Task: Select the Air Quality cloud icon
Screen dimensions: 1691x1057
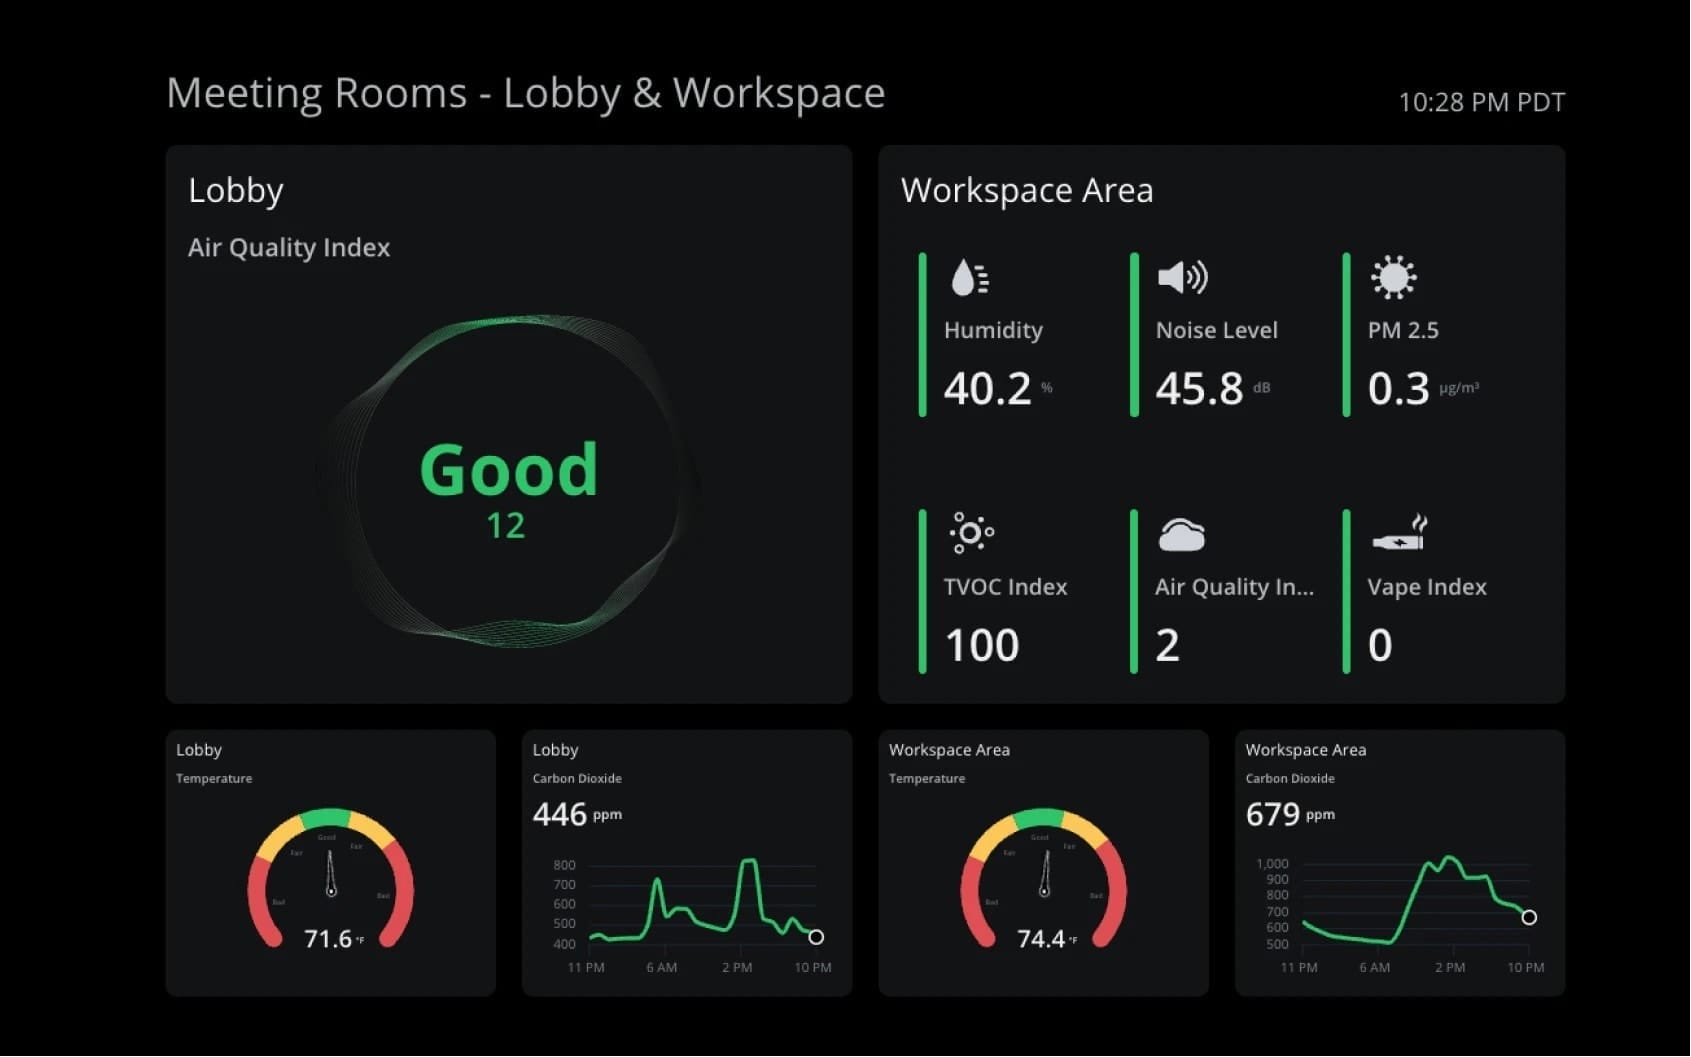Action: tap(1181, 534)
